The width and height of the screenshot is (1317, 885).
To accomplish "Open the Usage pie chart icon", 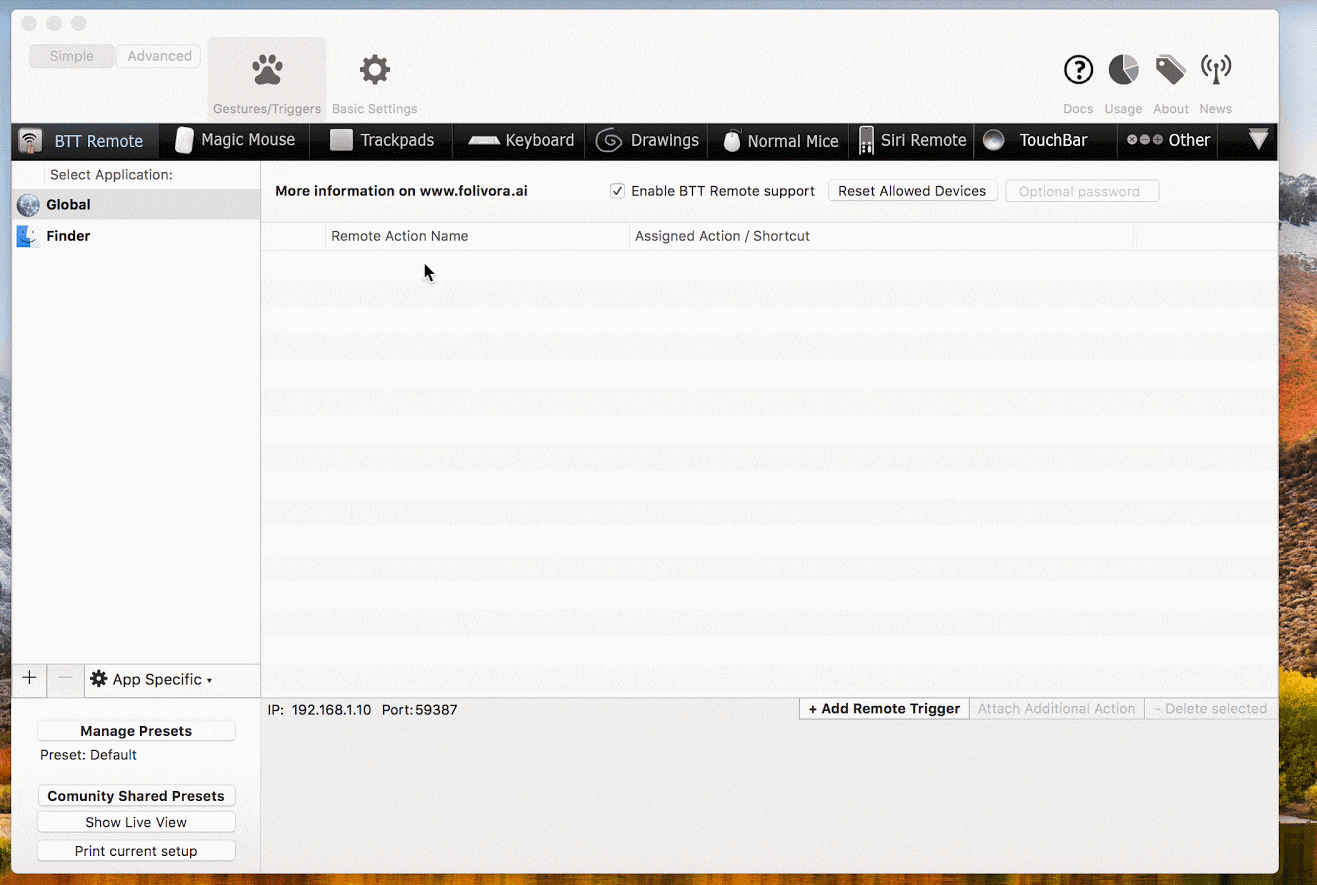I will pyautogui.click(x=1123, y=70).
